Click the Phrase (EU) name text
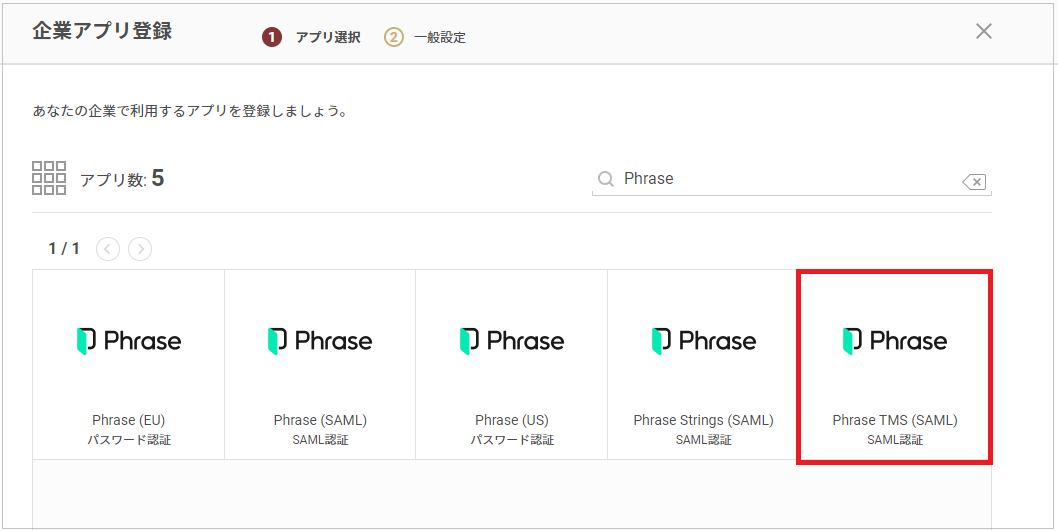The height and width of the screenshot is (531, 1058). pos(128,420)
